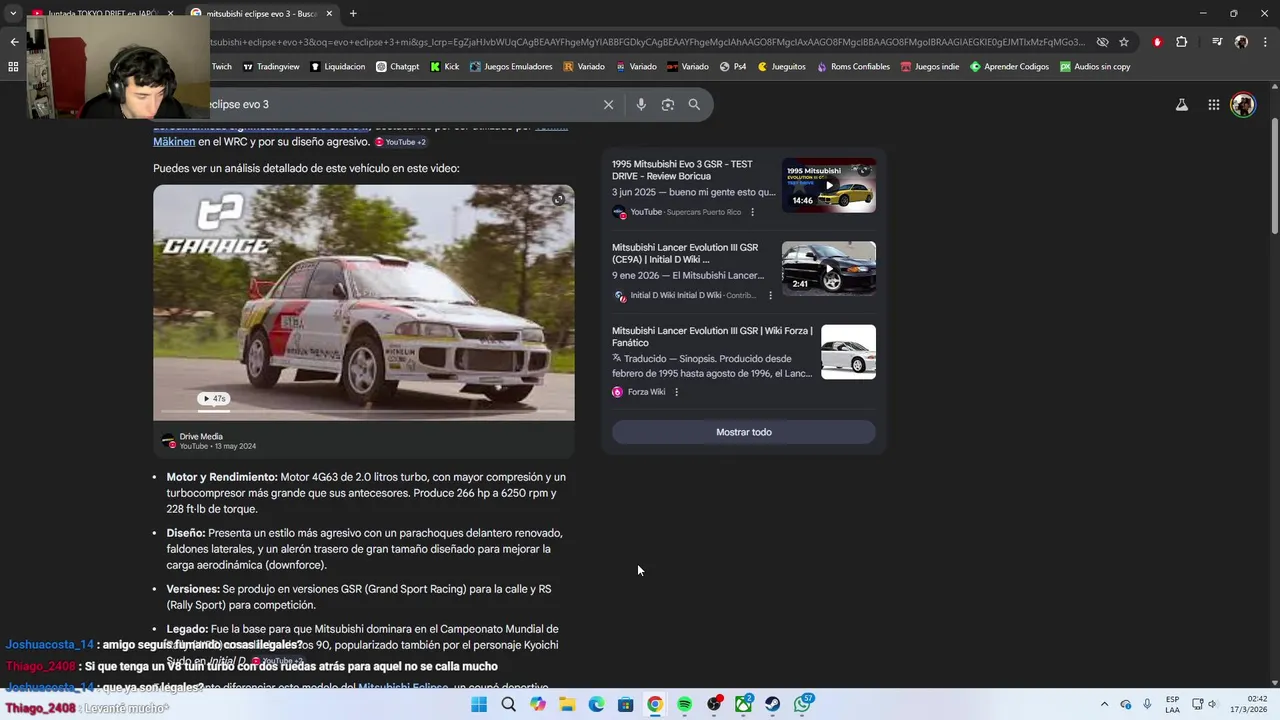Start voice search with the microphone icon

tap(641, 104)
